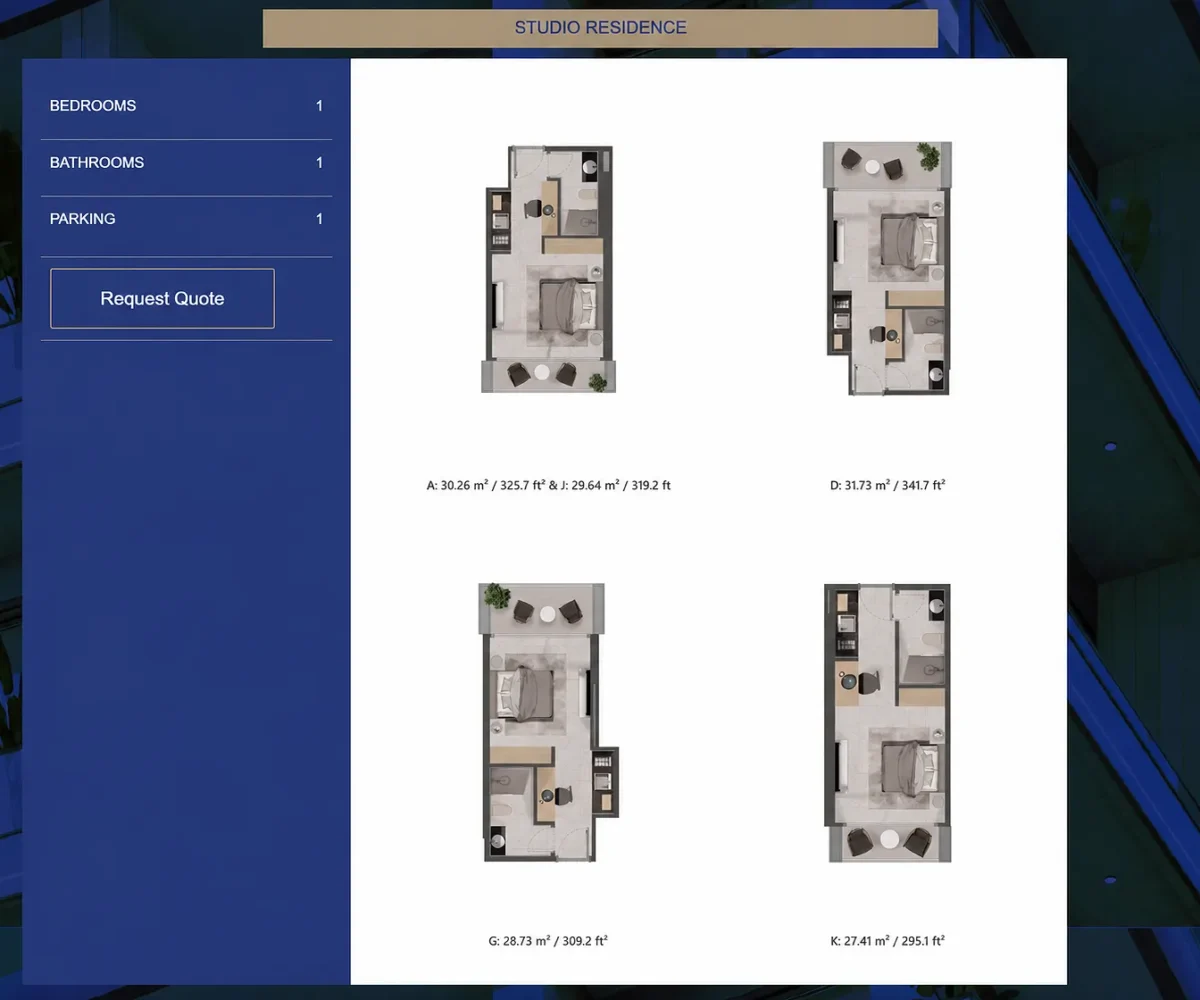Click the Request Quote button
The height and width of the screenshot is (1000, 1200).
point(162,298)
